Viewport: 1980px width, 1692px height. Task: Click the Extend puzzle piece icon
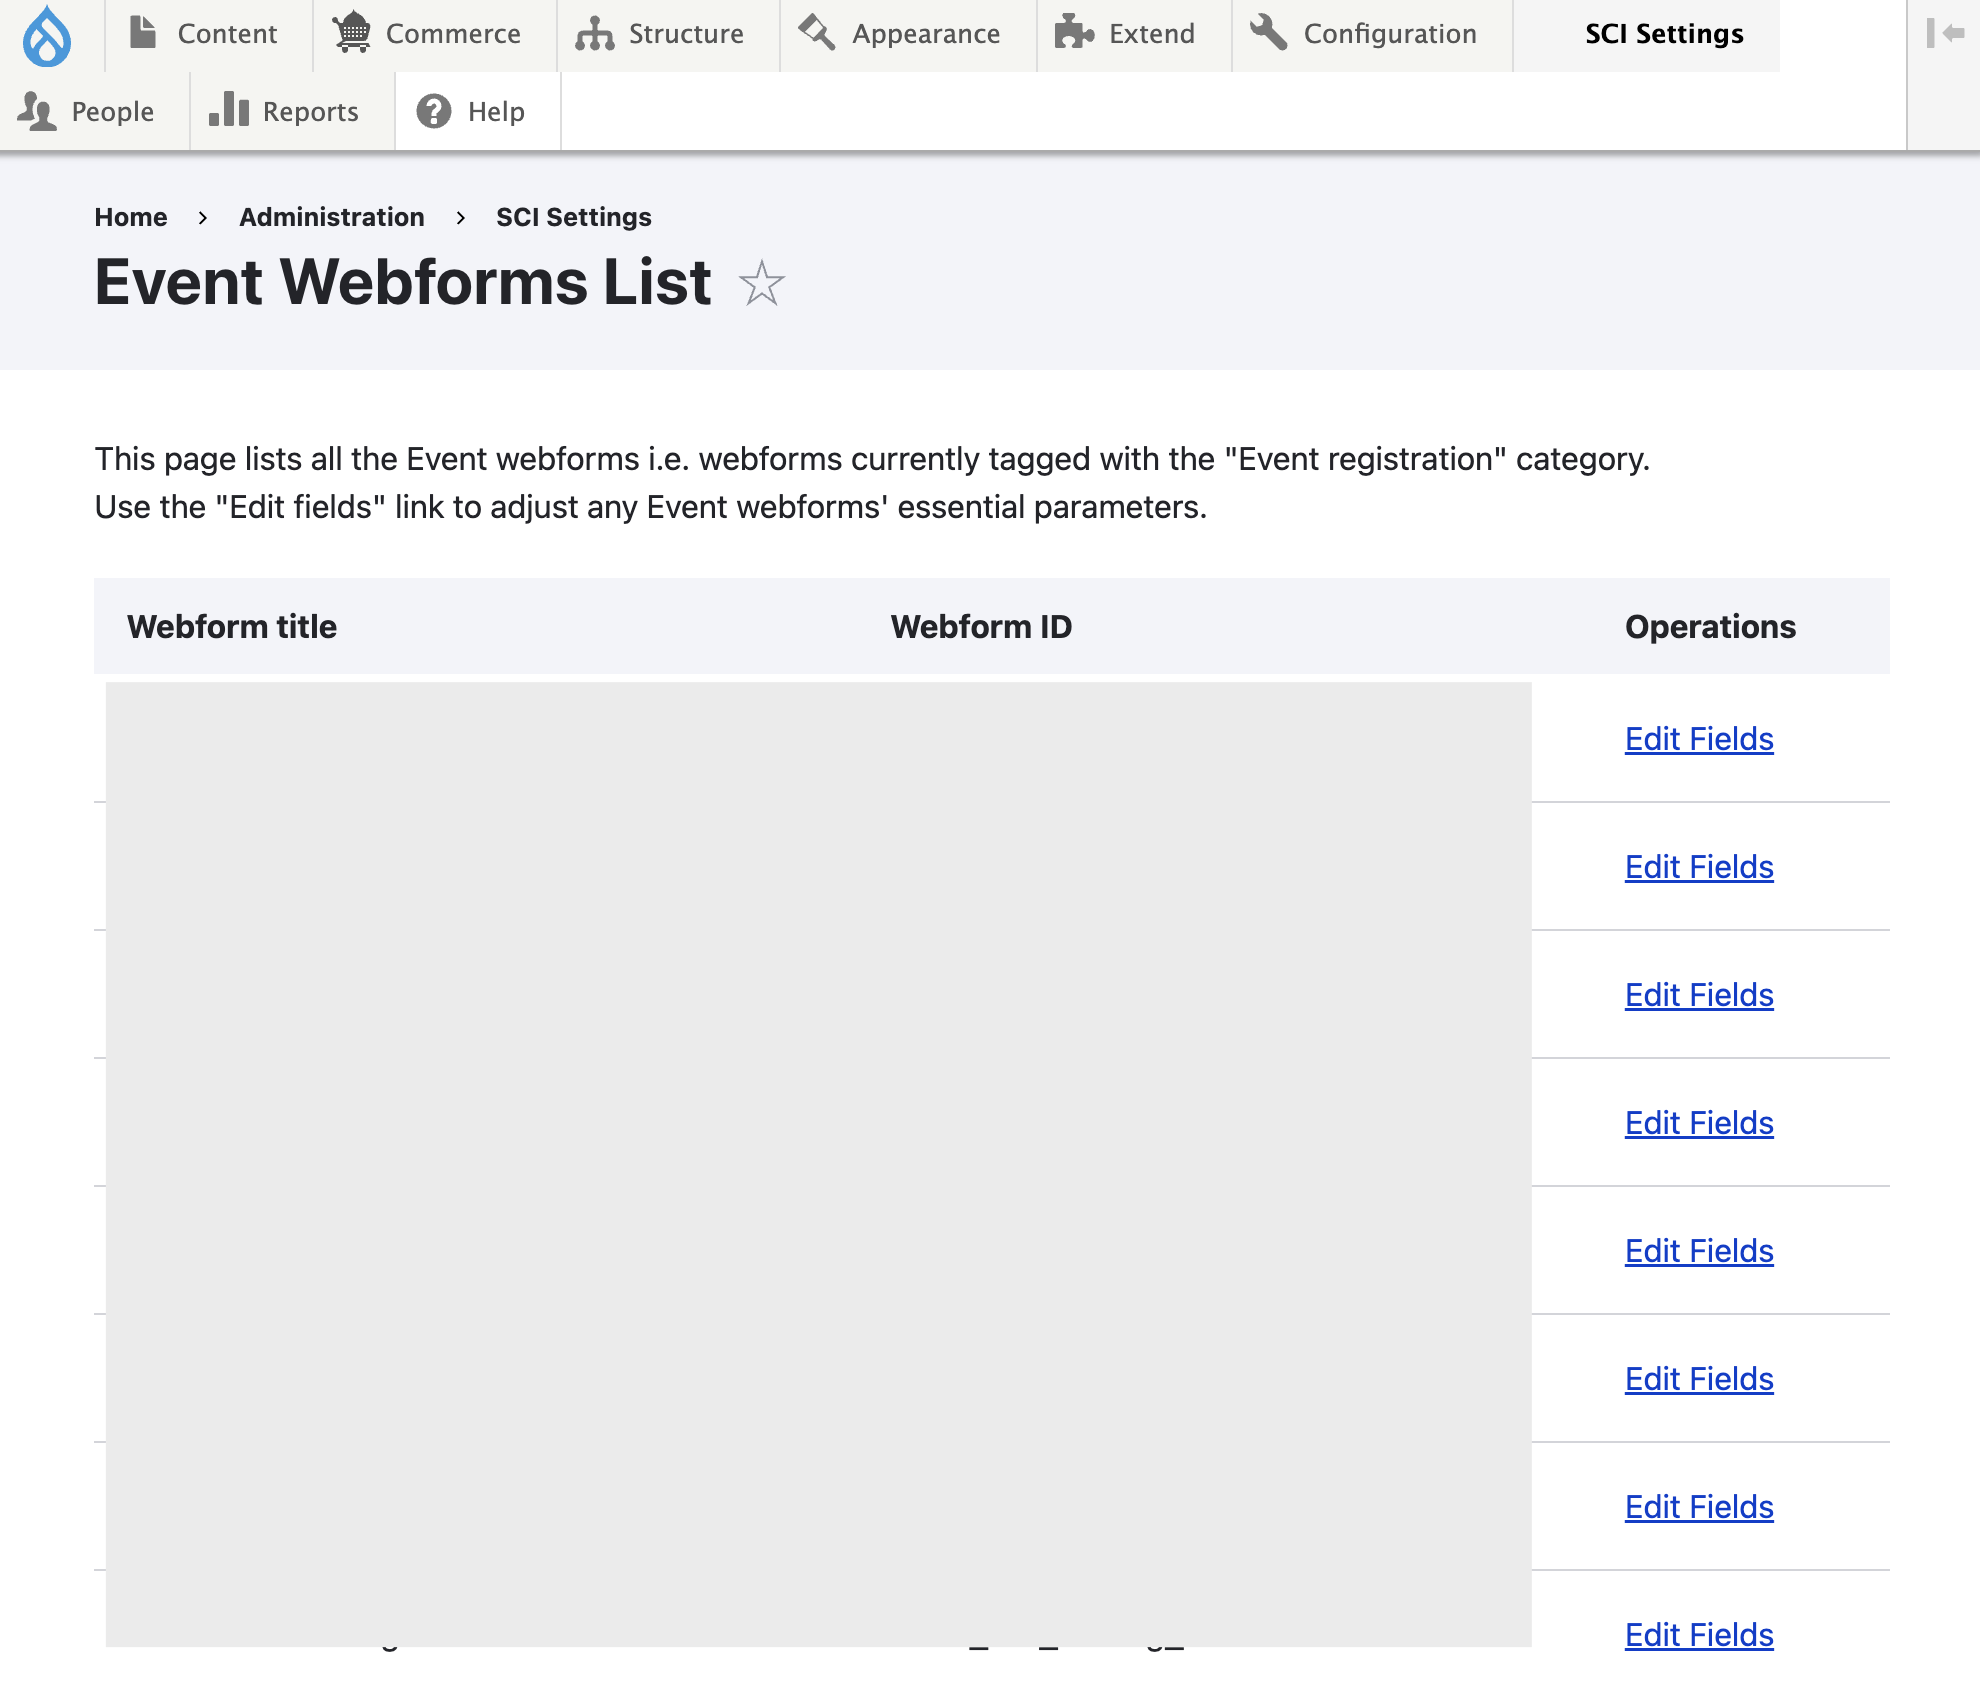pos(1075,33)
